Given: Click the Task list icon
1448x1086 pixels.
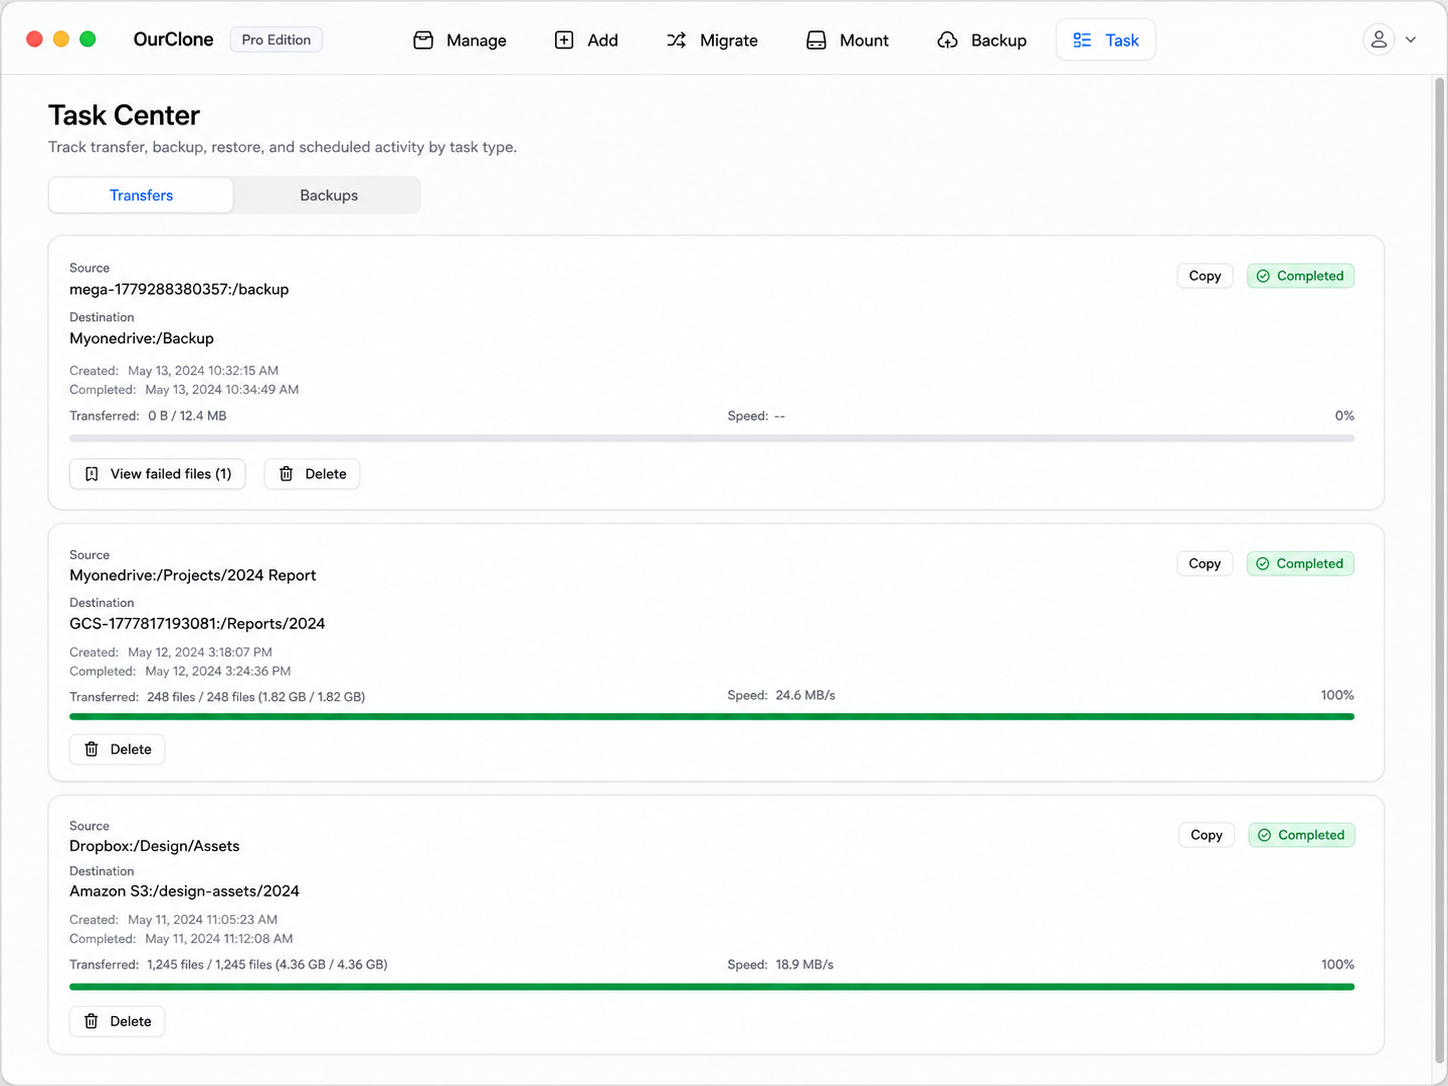Looking at the screenshot, I should pyautogui.click(x=1082, y=40).
